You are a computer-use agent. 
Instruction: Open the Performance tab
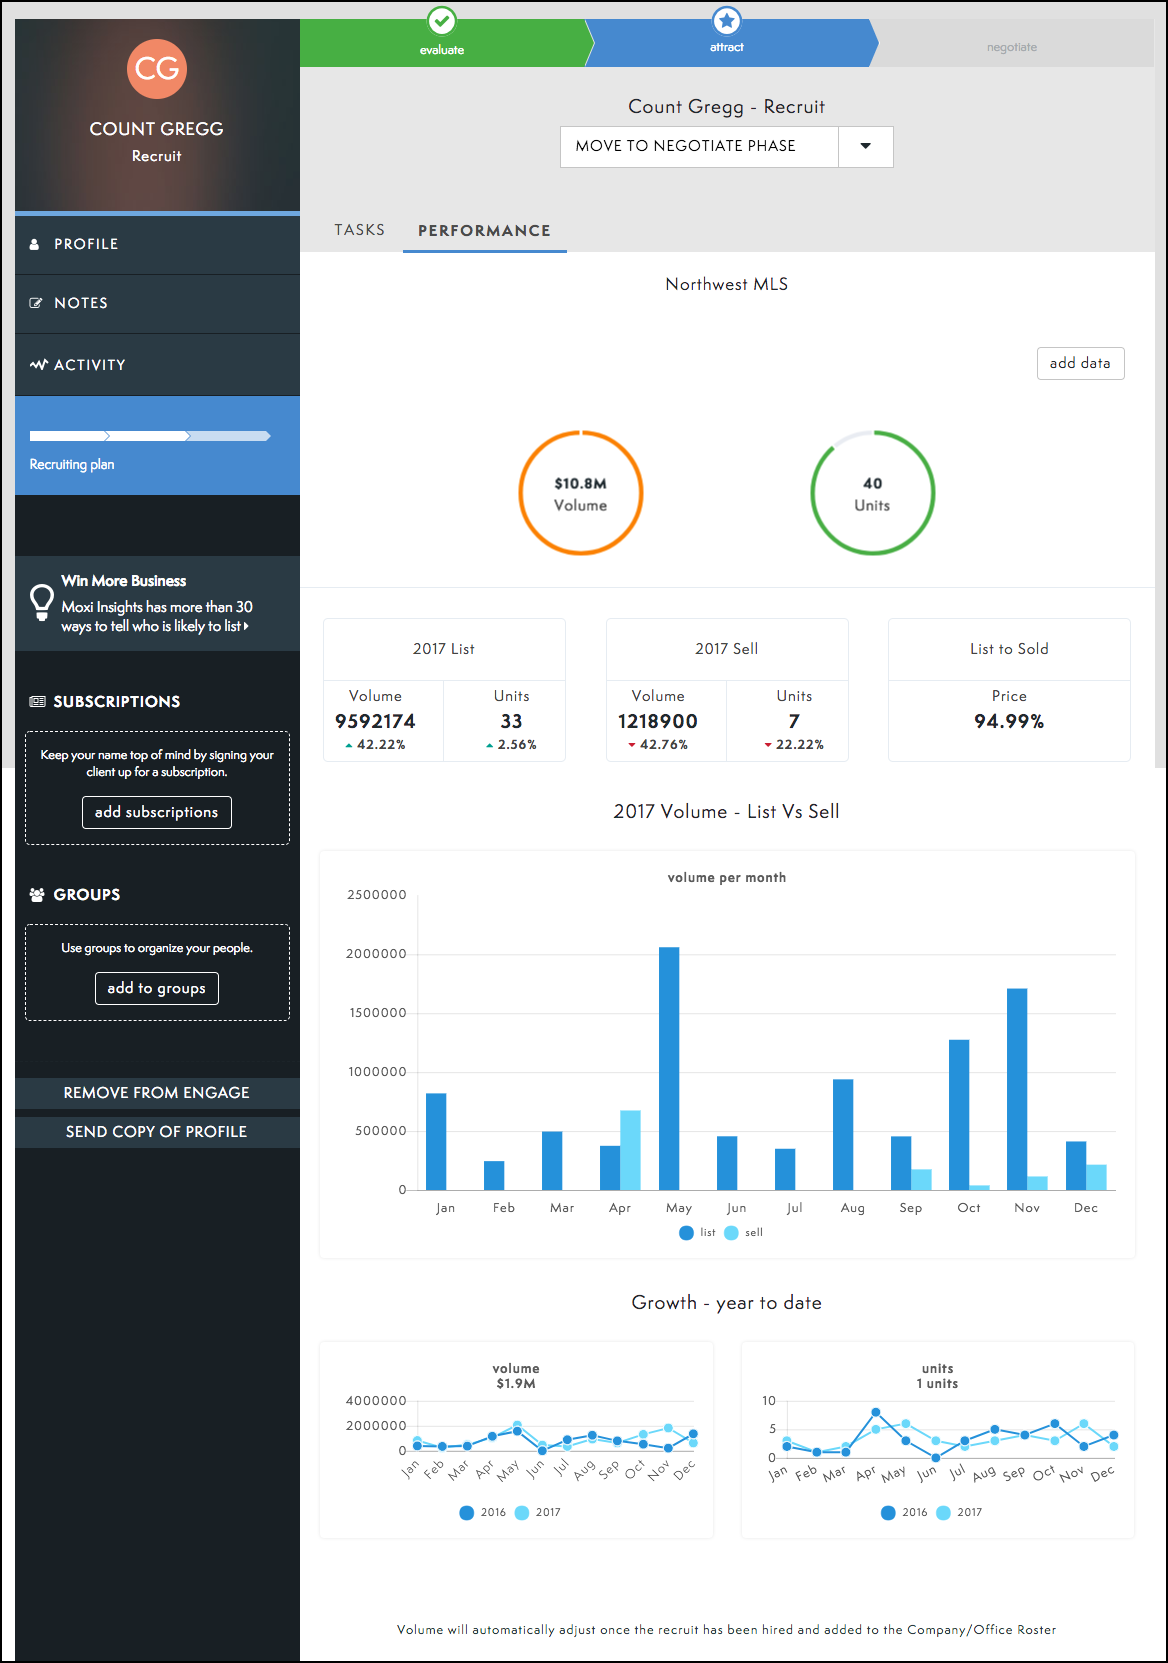[484, 231]
